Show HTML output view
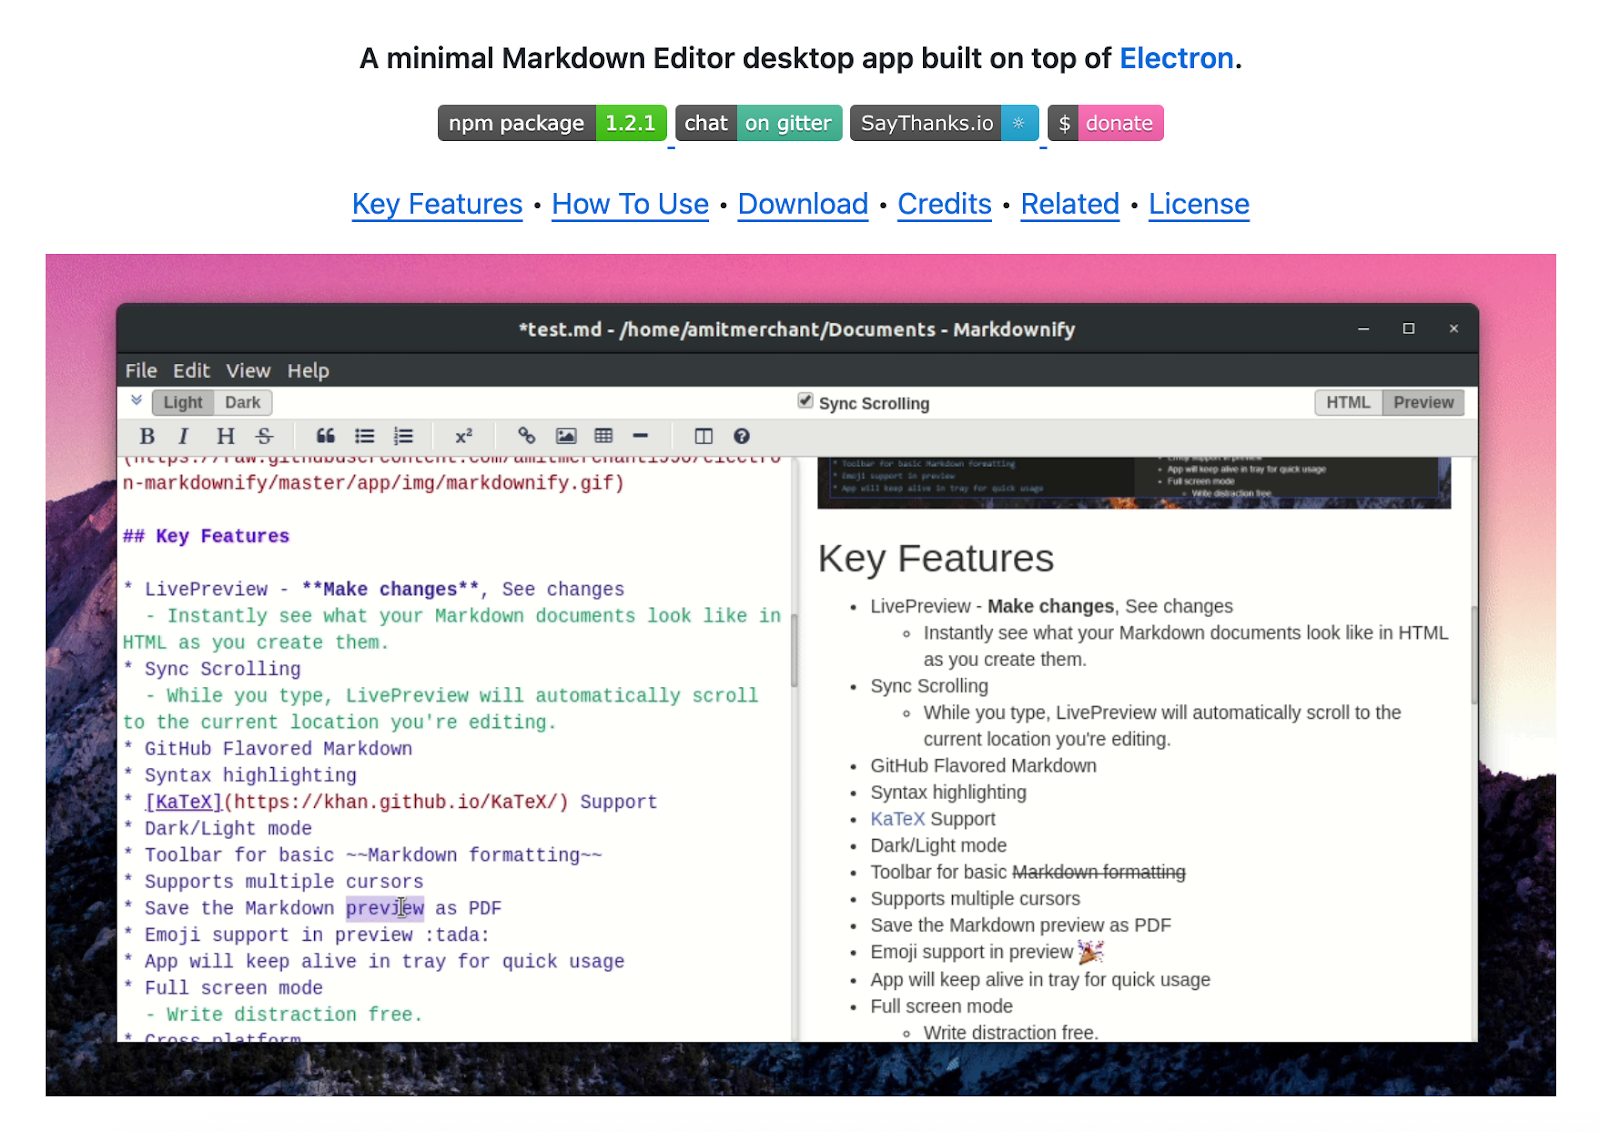Viewport: 1600px width, 1132px height. (x=1348, y=402)
